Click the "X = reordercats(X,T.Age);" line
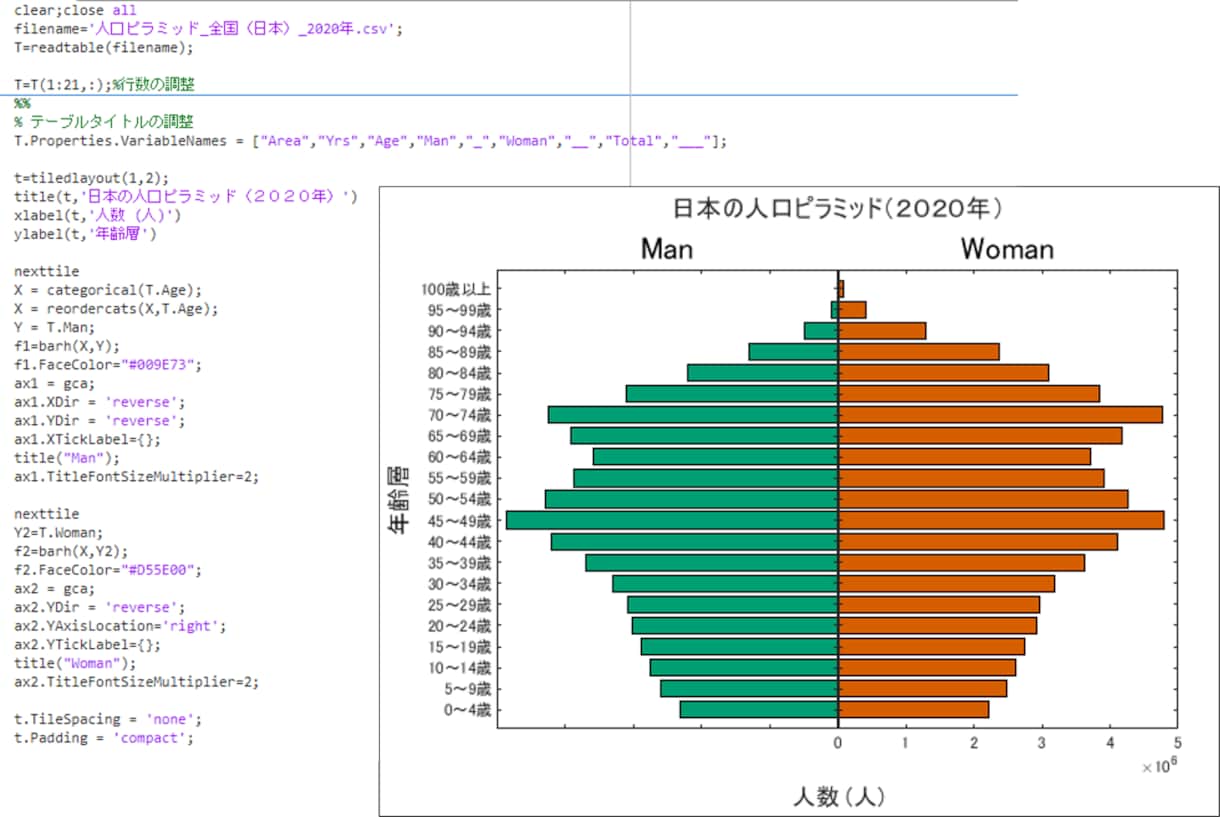 click(x=116, y=309)
